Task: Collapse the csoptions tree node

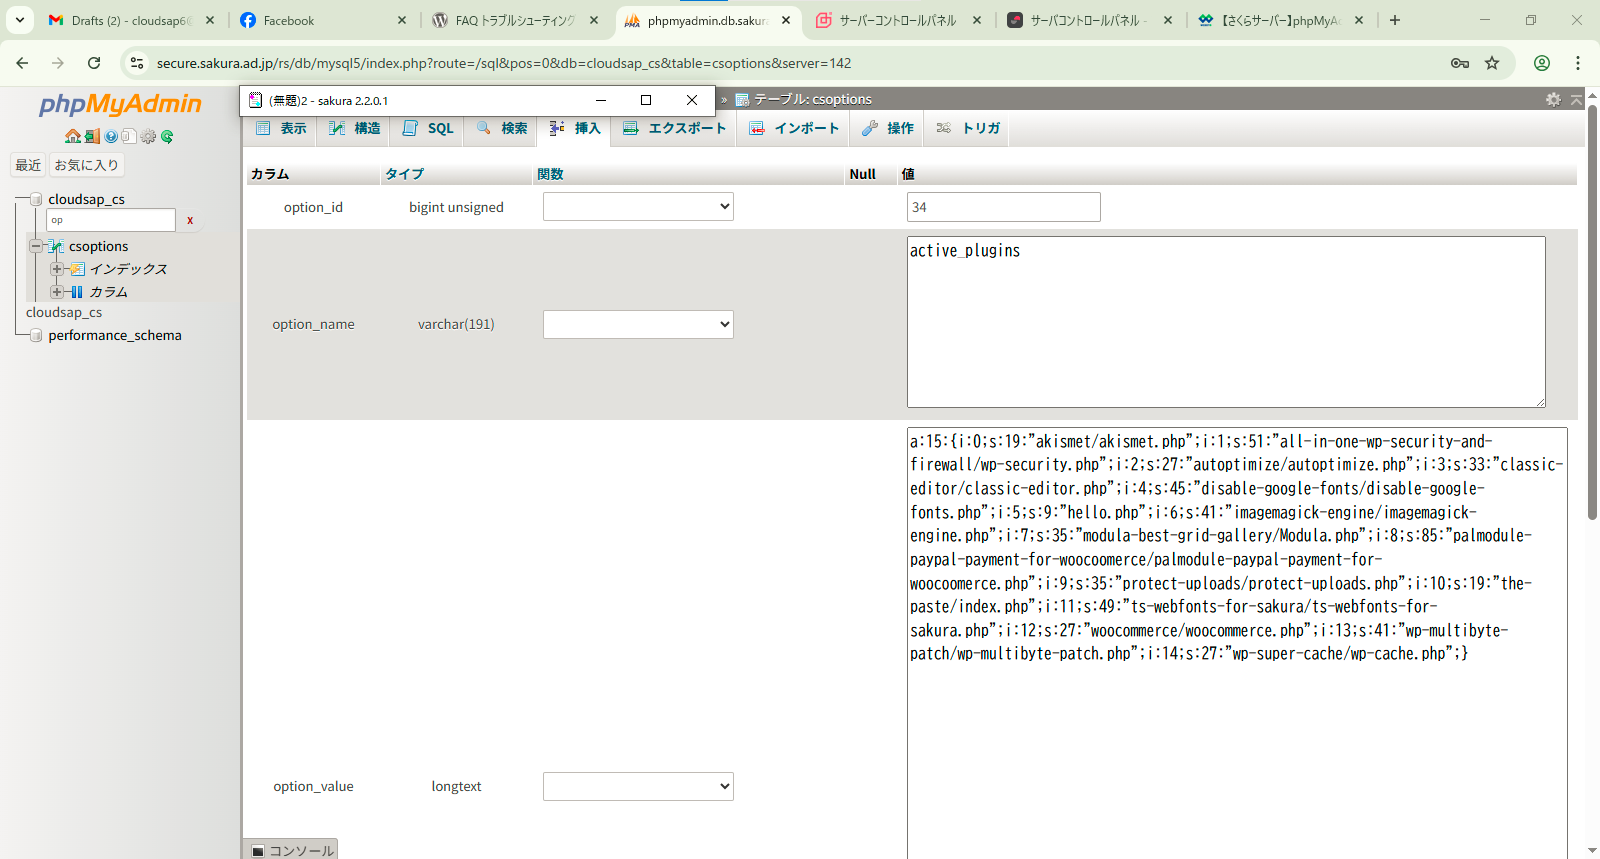Action: pos(36,246)
